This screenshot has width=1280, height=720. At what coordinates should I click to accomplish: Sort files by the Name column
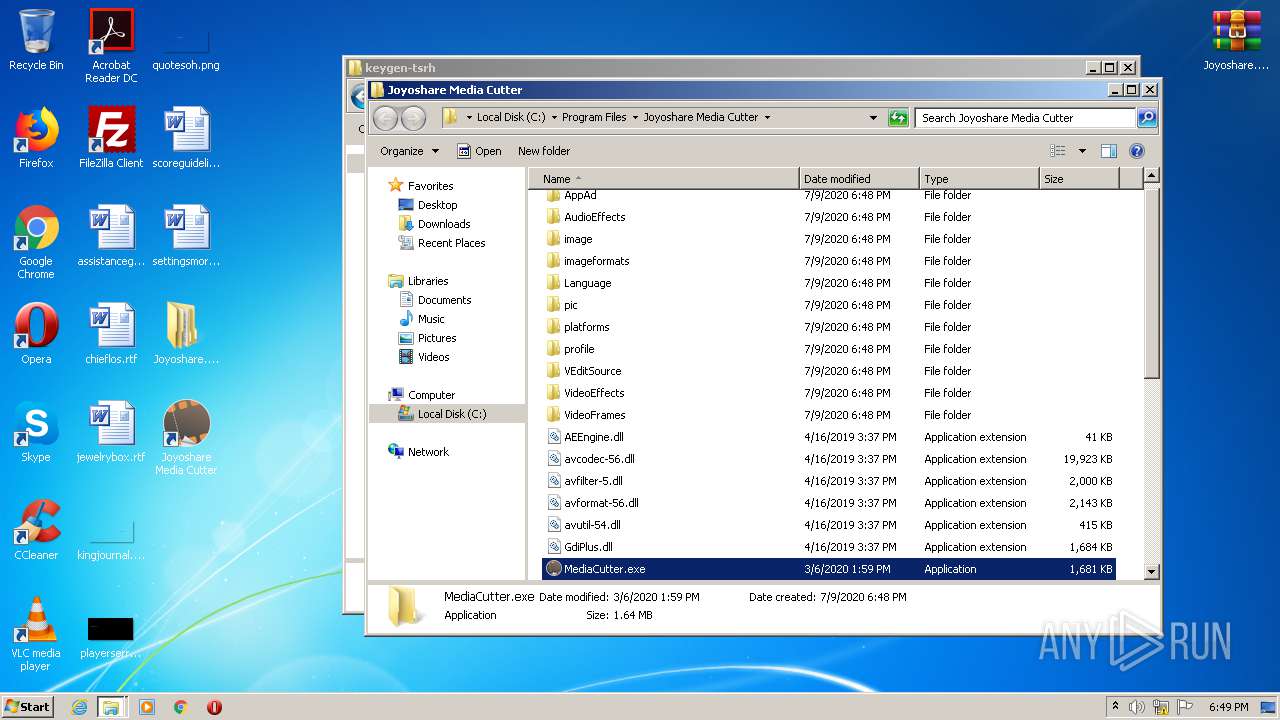coord(664,179)
